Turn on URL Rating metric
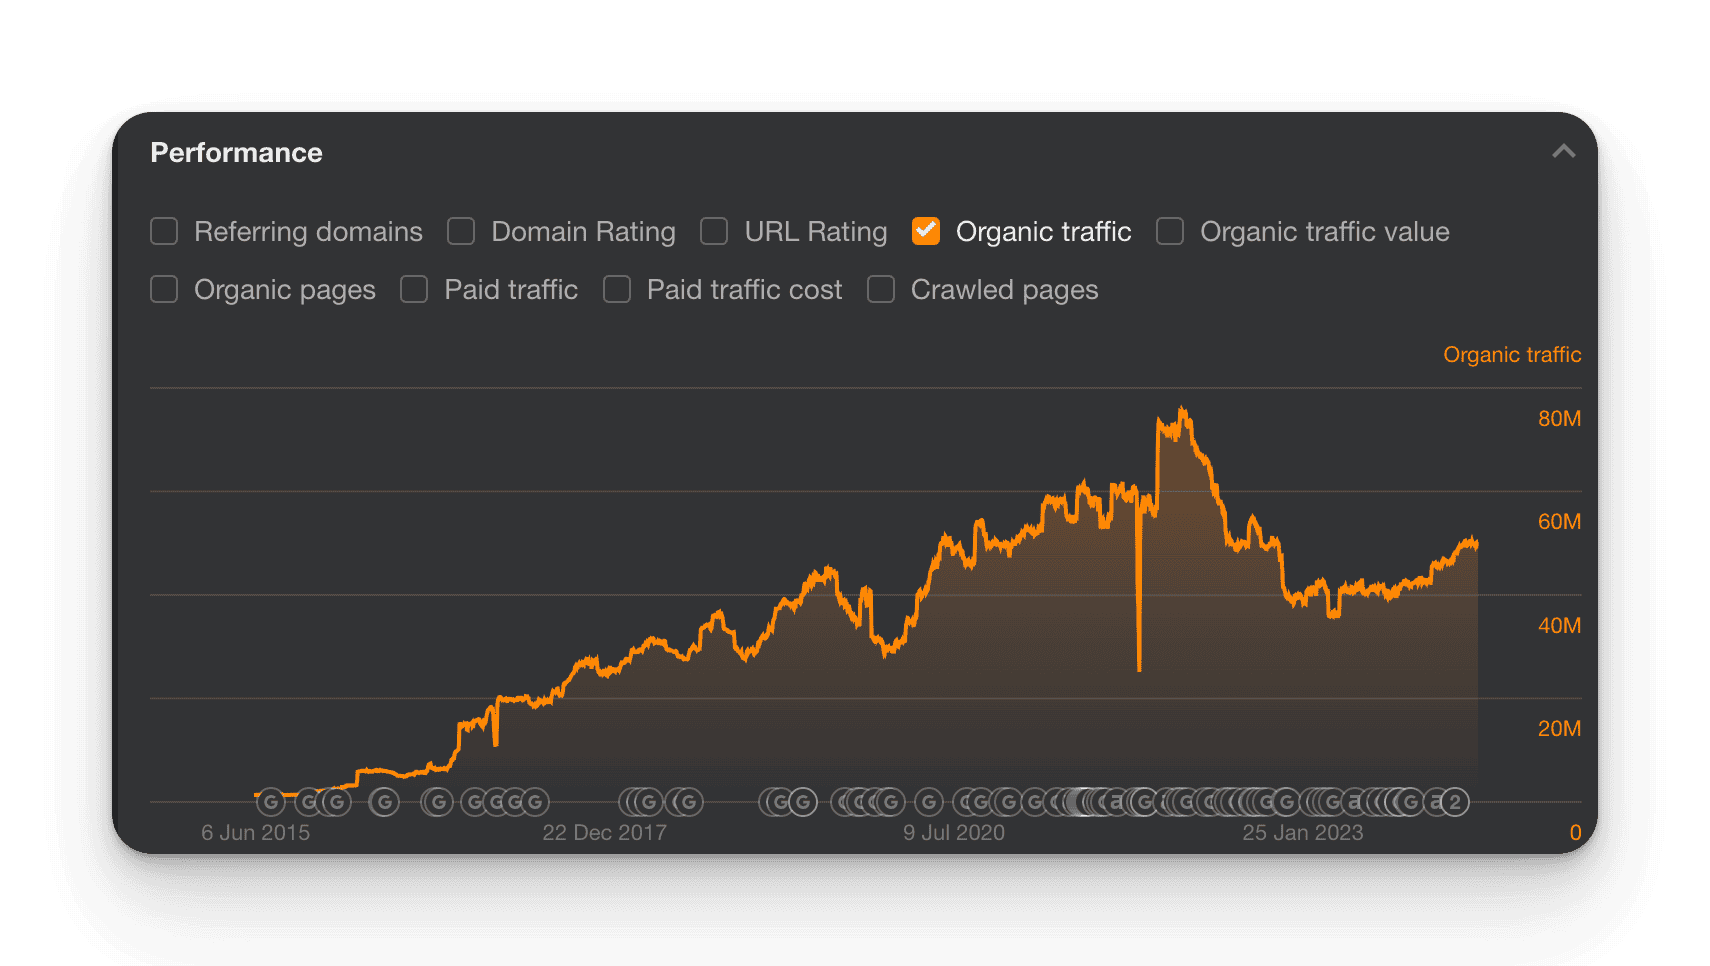 pos(714,232)
